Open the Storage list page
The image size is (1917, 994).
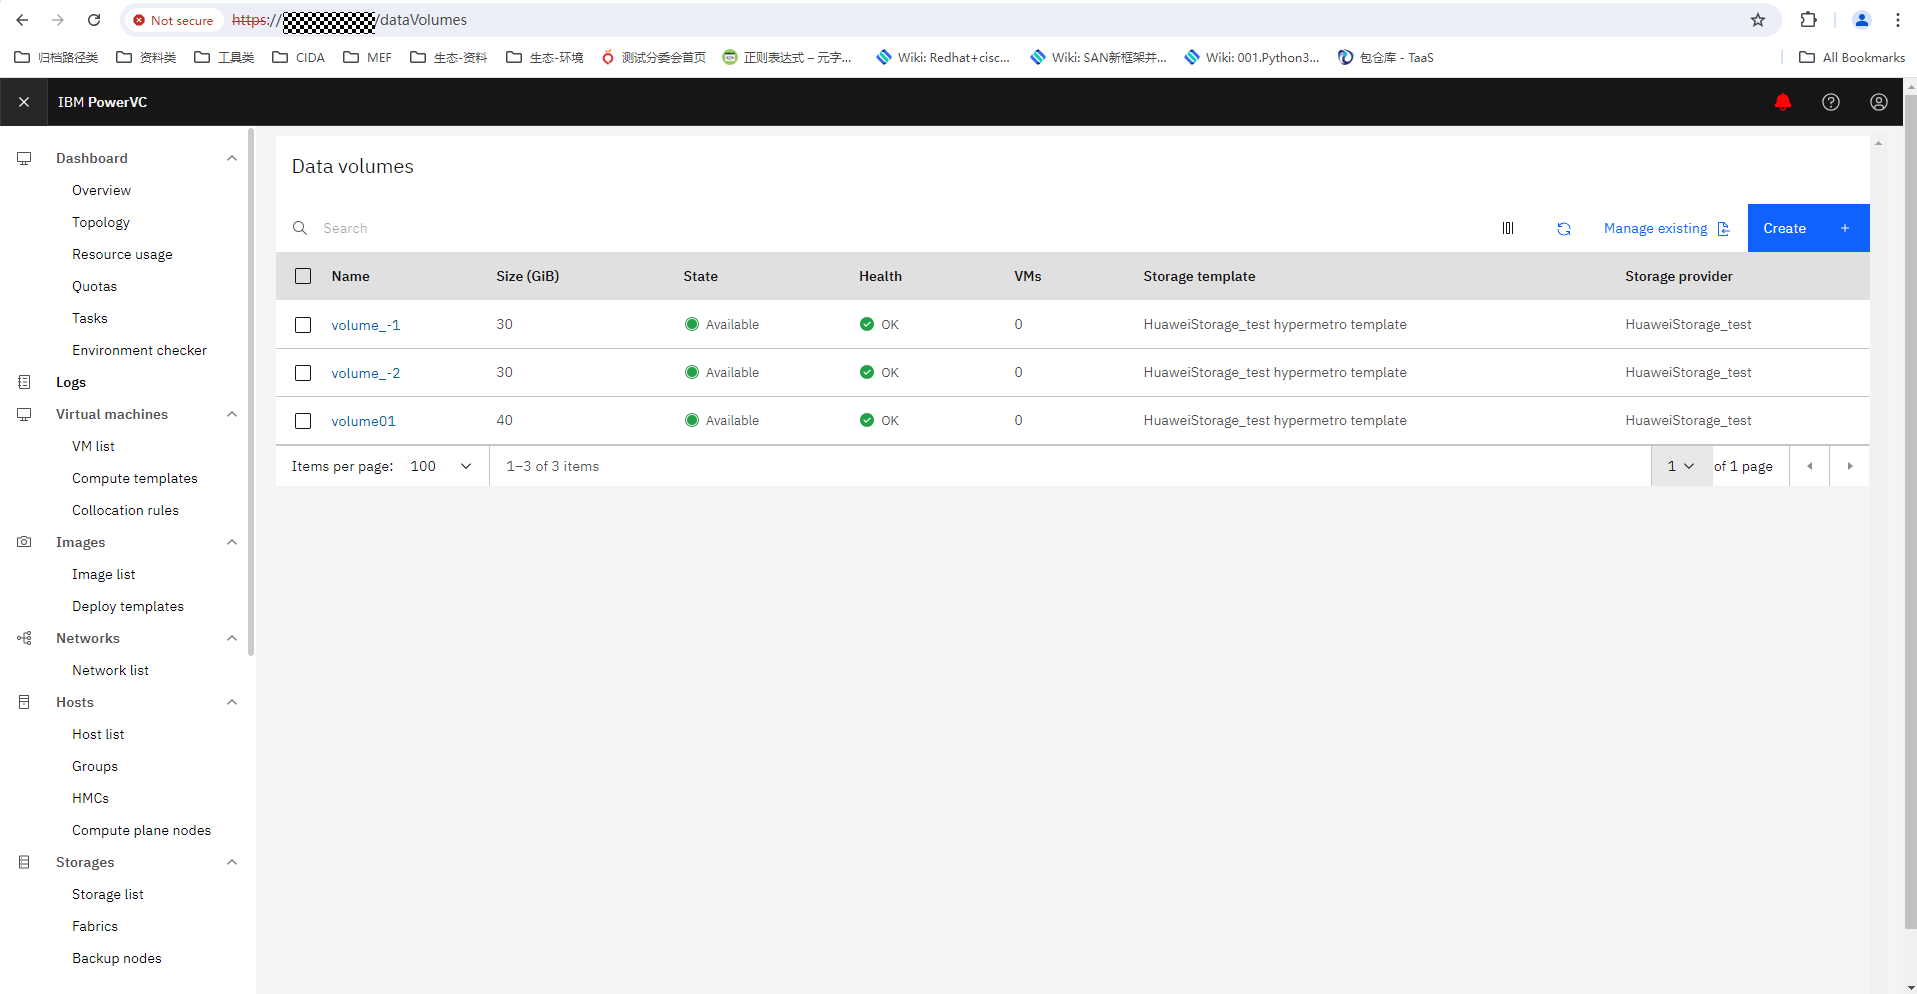coord(108,894)
